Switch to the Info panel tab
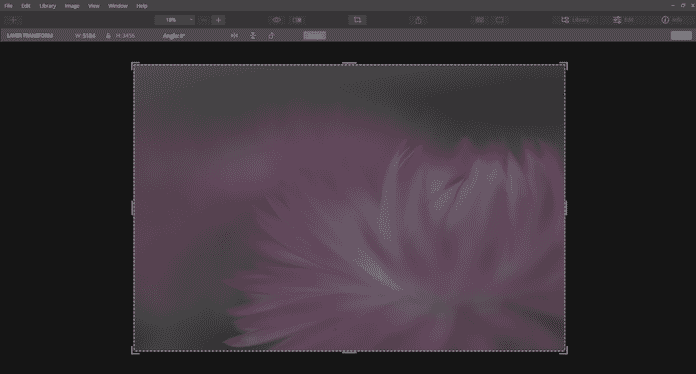This screenshot has height=374, width=696. (672, 20)
